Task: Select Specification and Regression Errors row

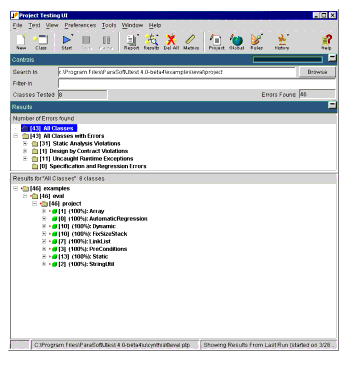Action: (x=89, y=166)
